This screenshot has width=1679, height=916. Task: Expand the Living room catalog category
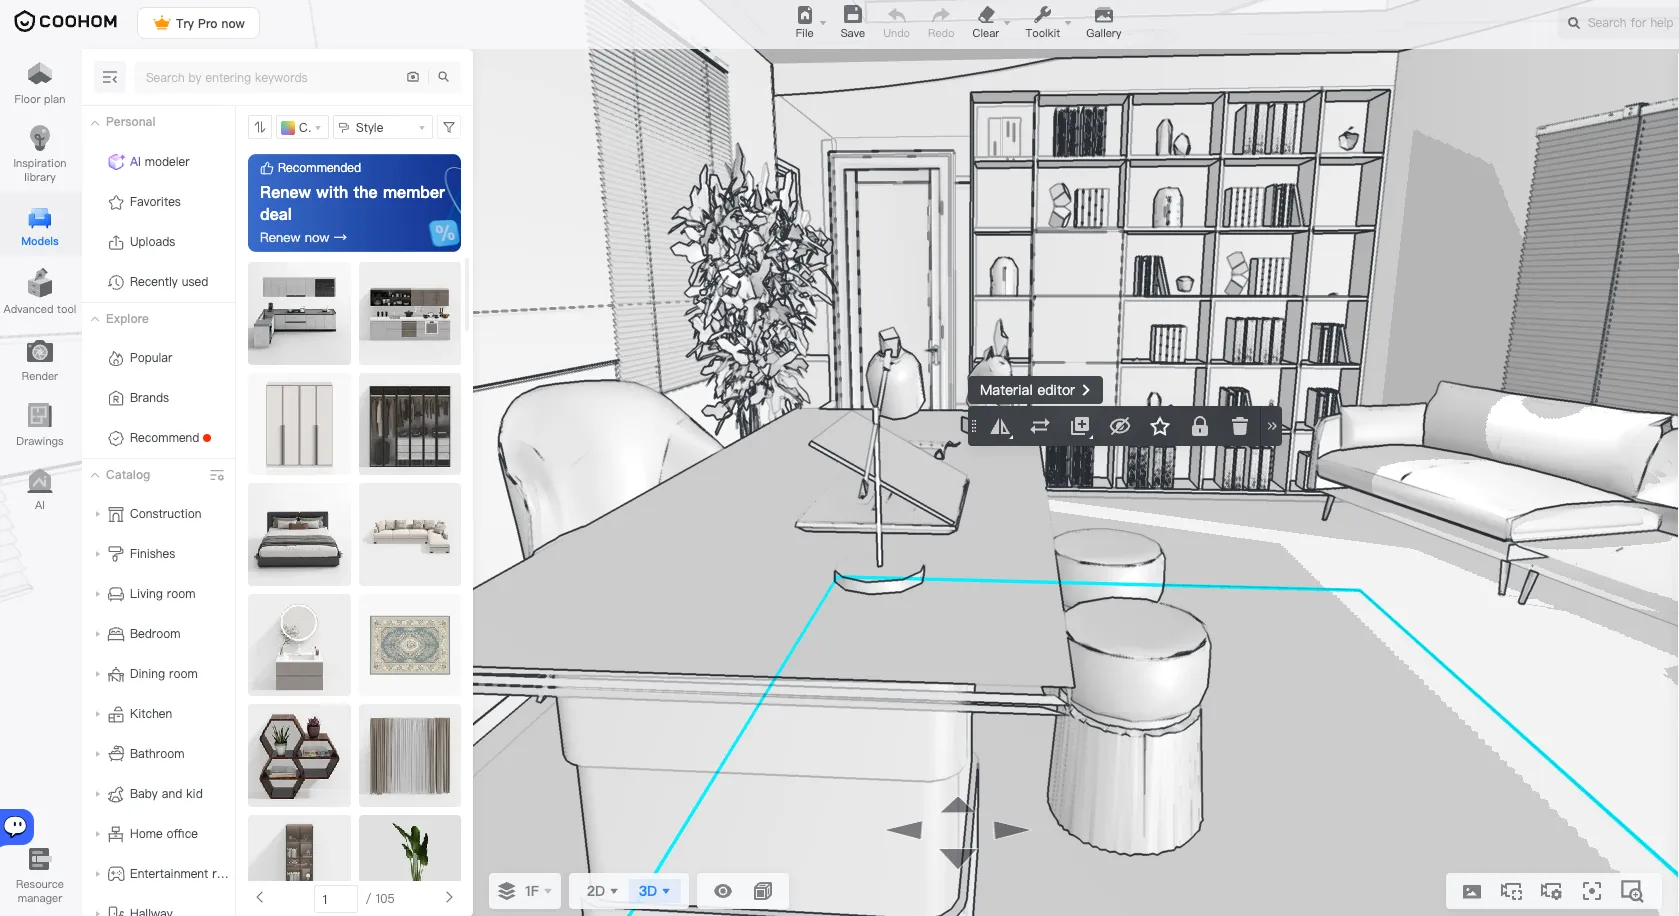pos(162,594)
